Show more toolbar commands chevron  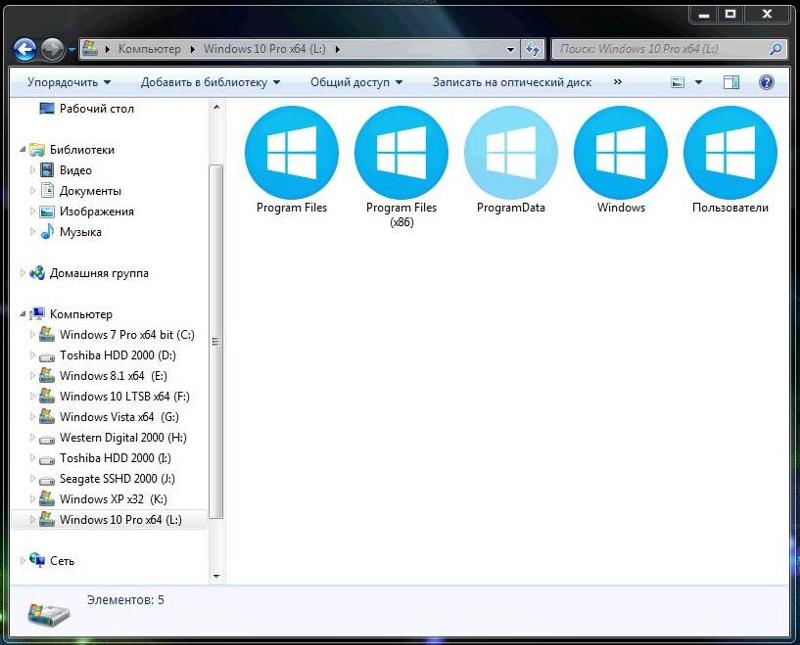(x=617, y=82)
